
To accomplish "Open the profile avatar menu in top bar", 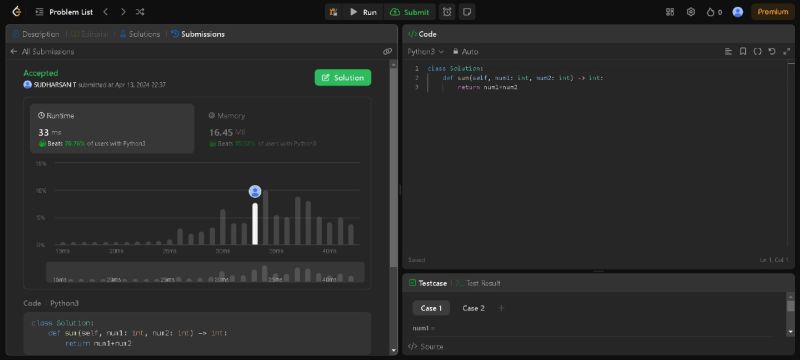I will click(x=738, y=12).
